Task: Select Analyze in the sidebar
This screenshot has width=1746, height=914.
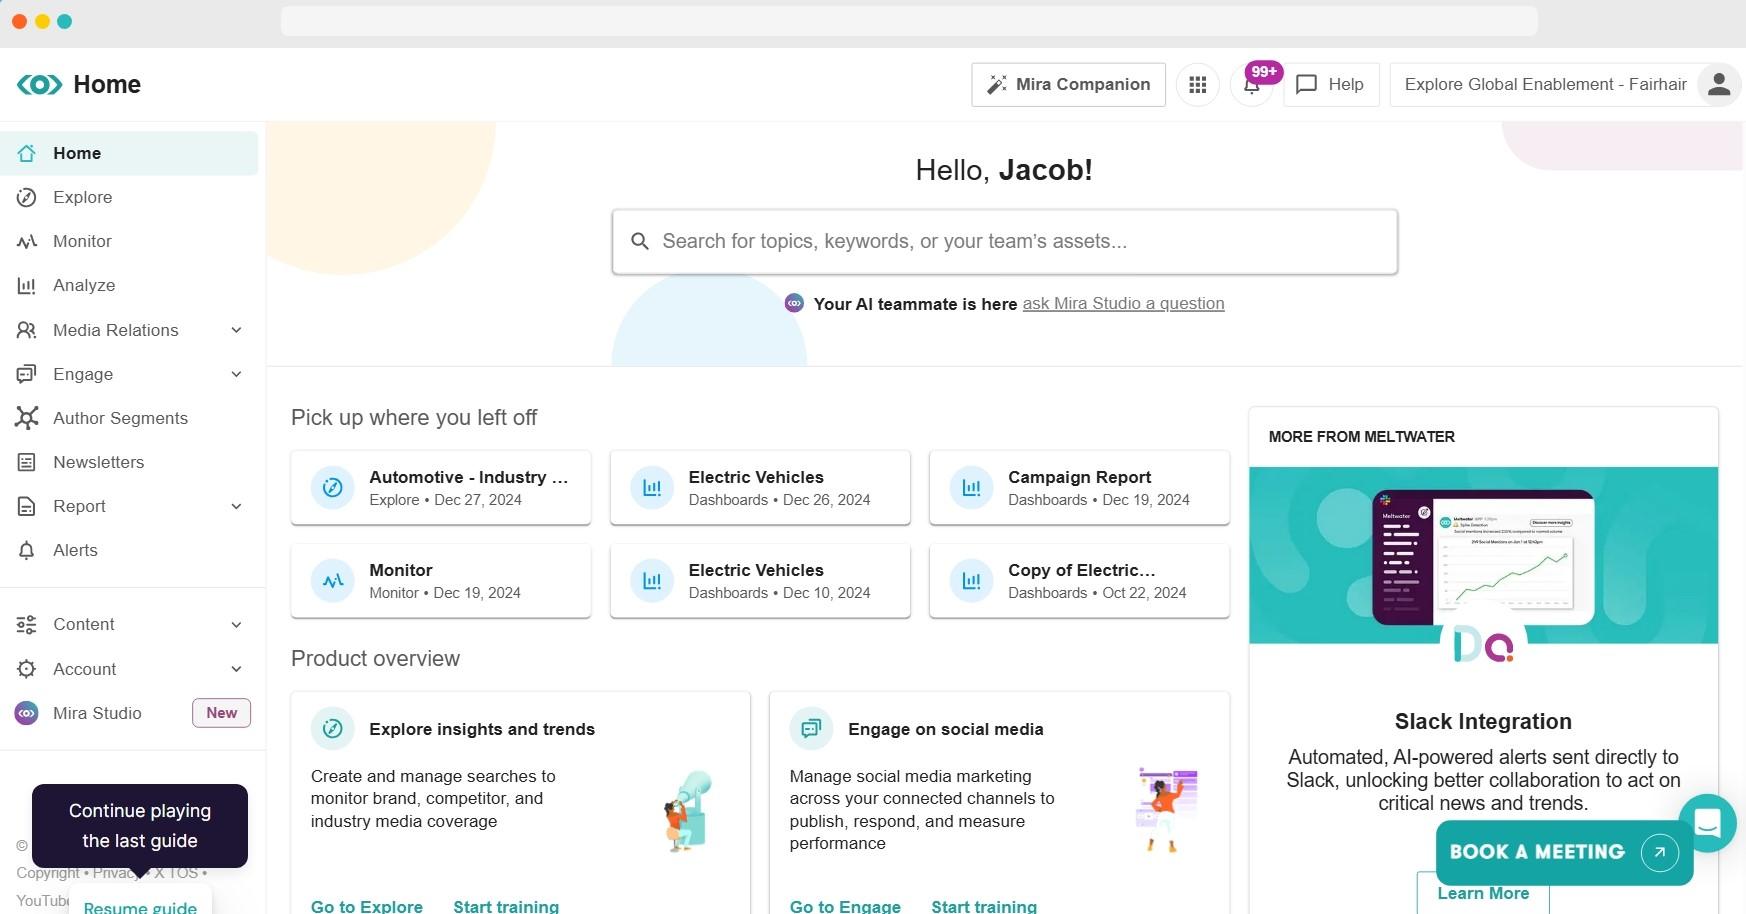Action: click(129, 285)
